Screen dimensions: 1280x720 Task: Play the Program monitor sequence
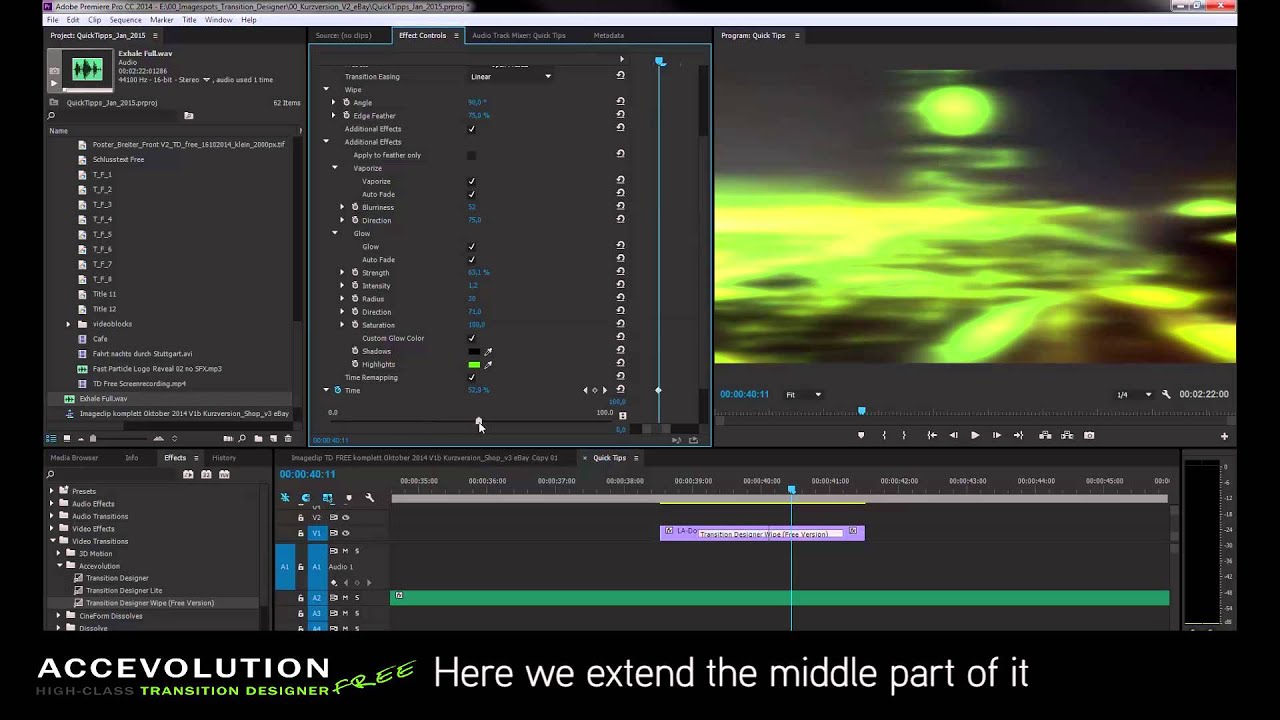[975, 435]
